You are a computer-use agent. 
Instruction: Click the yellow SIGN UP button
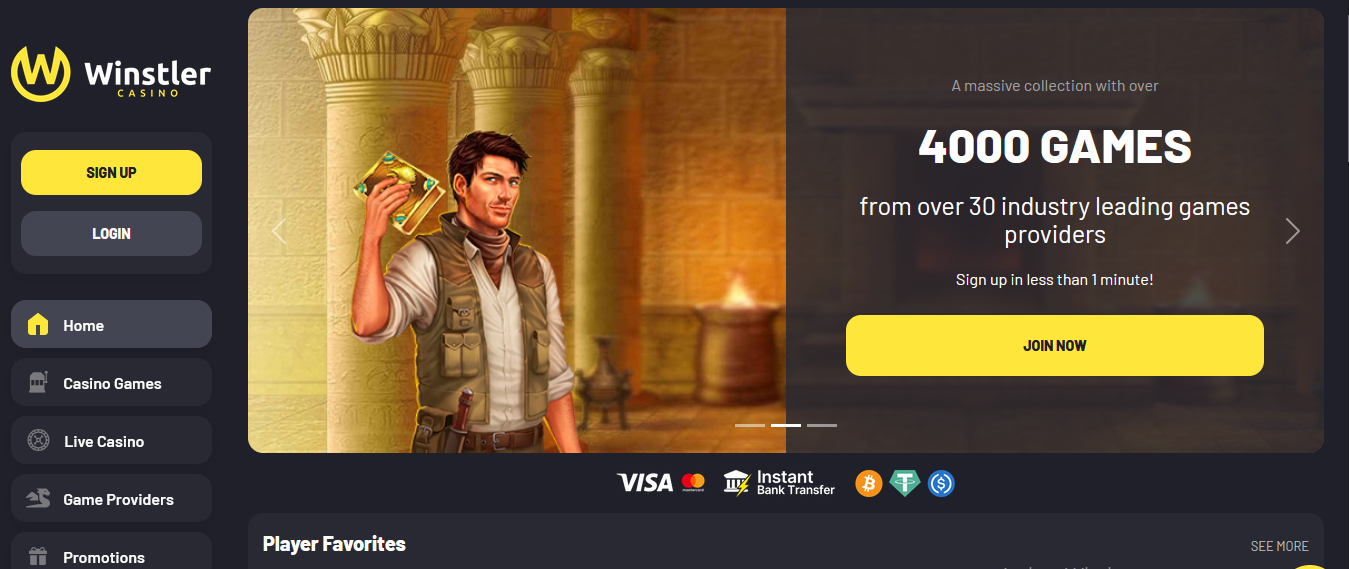(111, 172)
